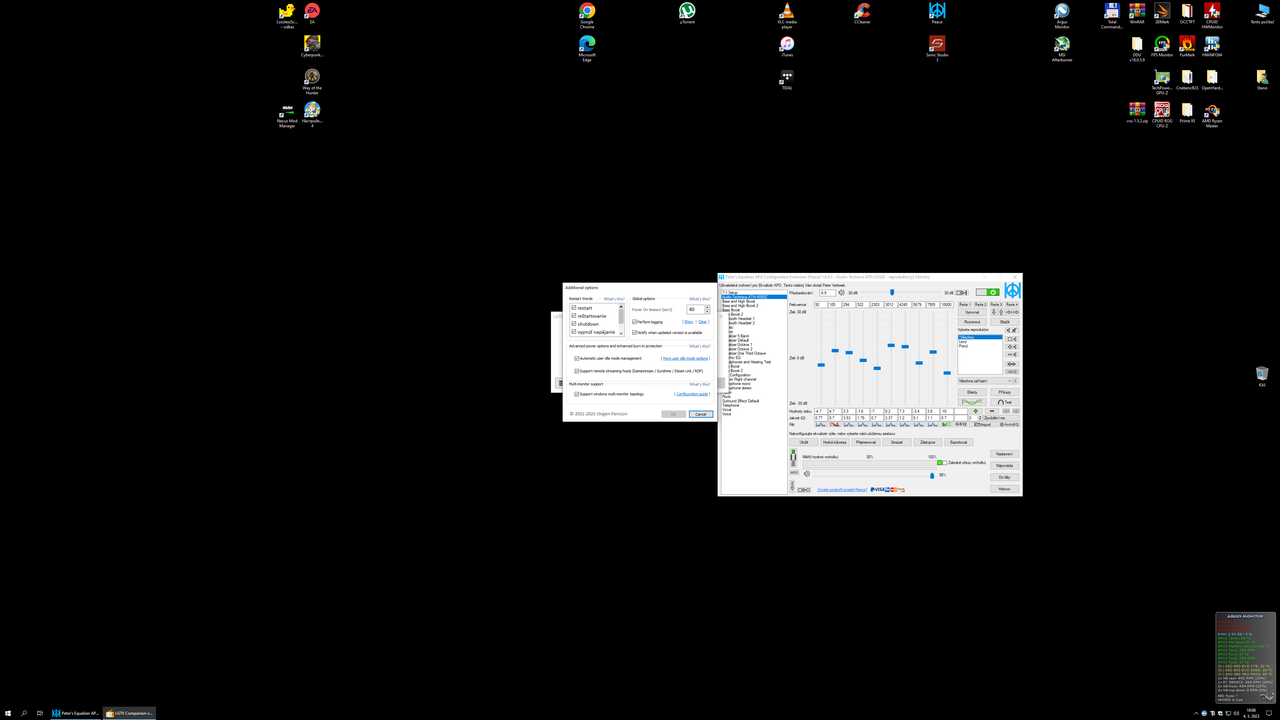Click scrollbar of Restart Words list
1280x720 pixels.
pos(621,320)
